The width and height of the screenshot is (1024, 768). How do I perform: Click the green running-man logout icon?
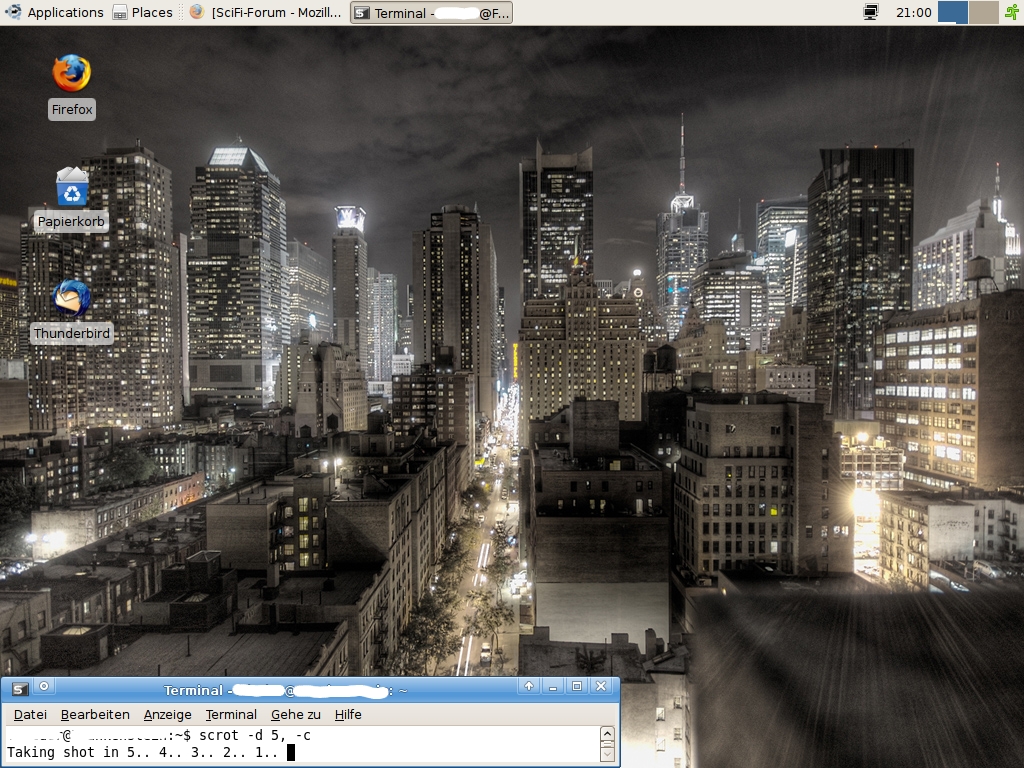click(x=1011, y=12)
